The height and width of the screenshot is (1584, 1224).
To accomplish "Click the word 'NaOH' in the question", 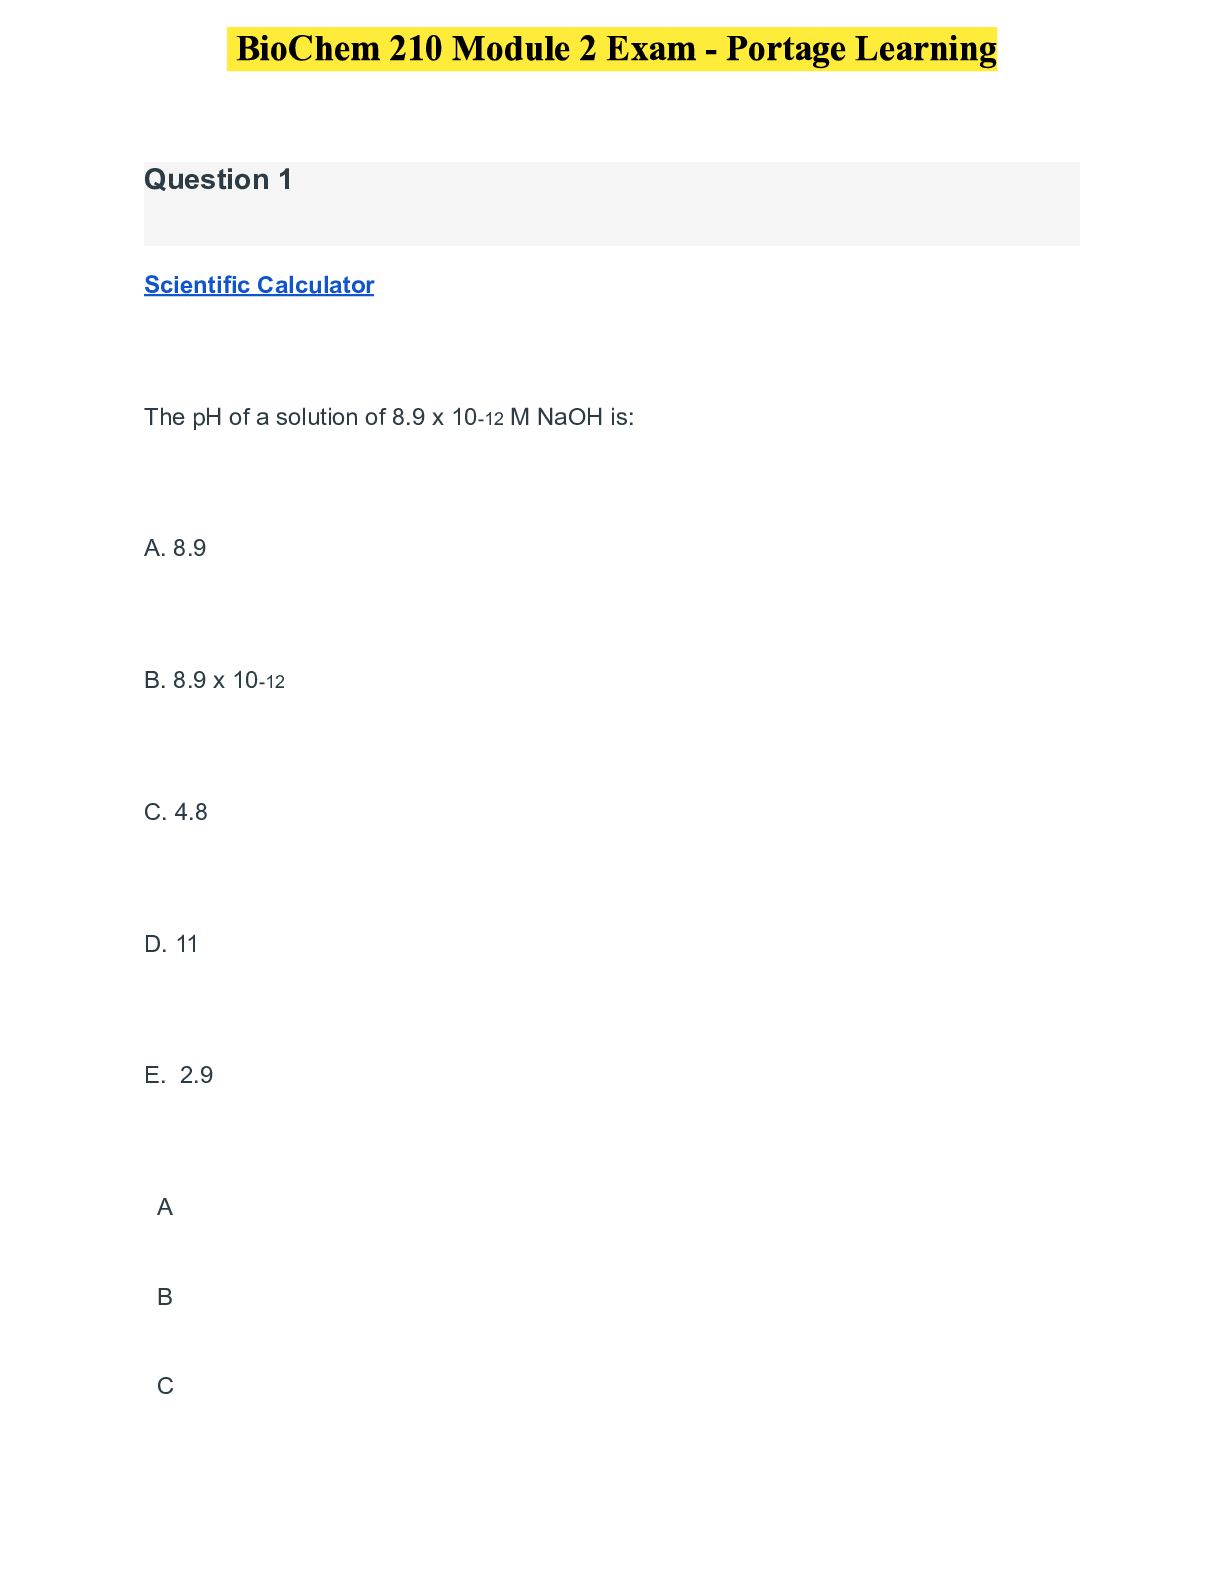I will 570,417.
